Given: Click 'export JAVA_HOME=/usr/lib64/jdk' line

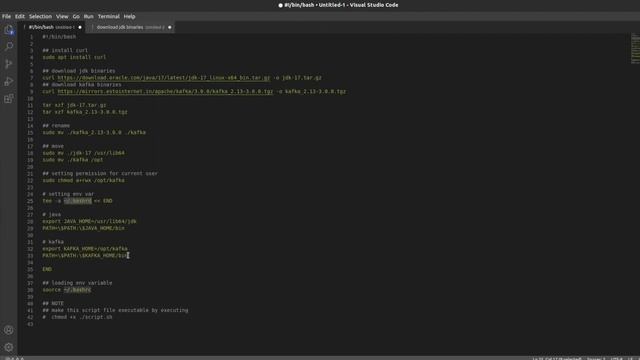Looking at the screenshot, I should pos(89,221).
